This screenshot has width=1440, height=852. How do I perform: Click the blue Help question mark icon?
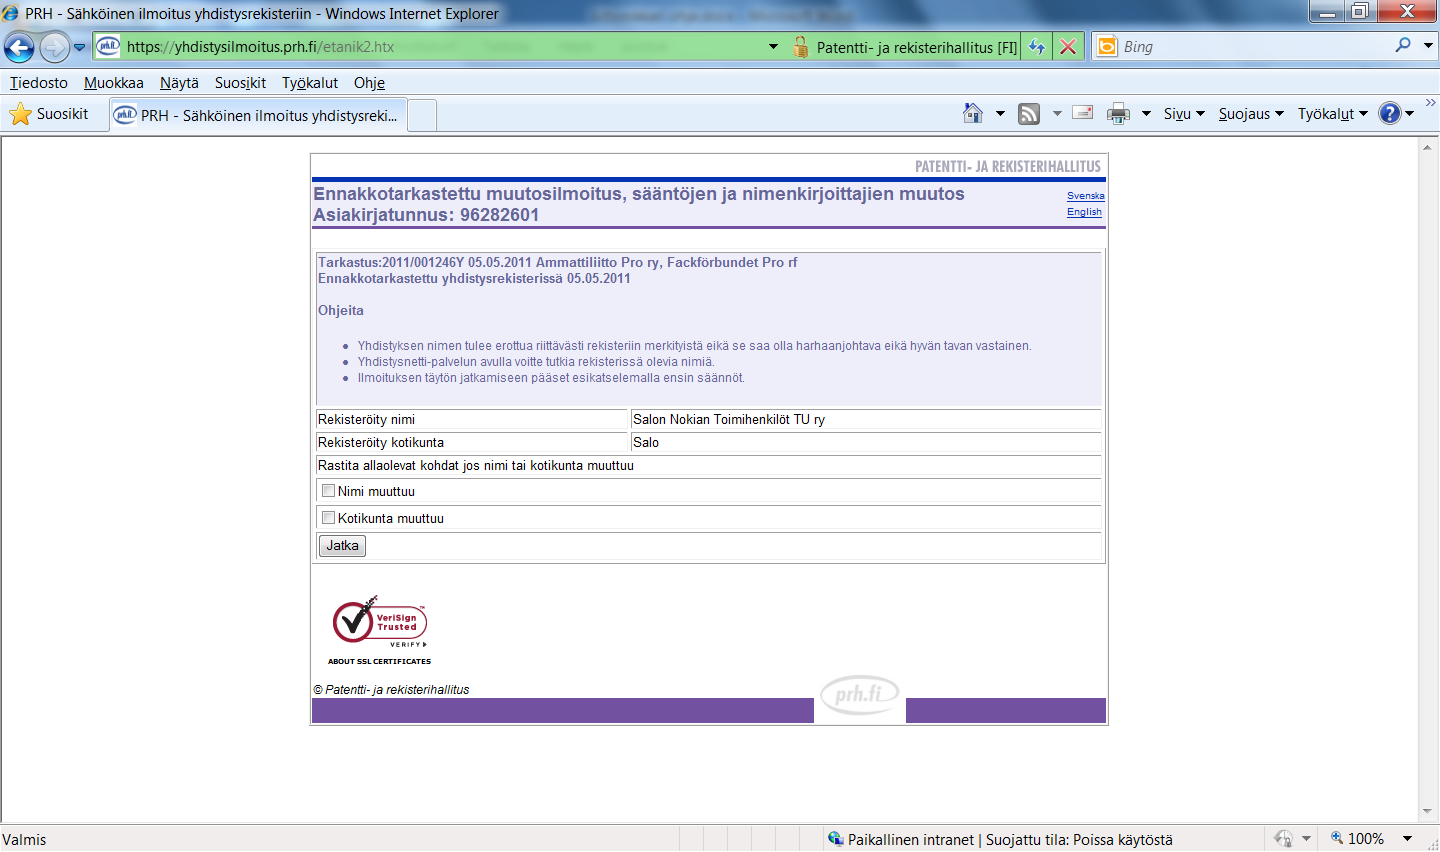pos(1390,113)
